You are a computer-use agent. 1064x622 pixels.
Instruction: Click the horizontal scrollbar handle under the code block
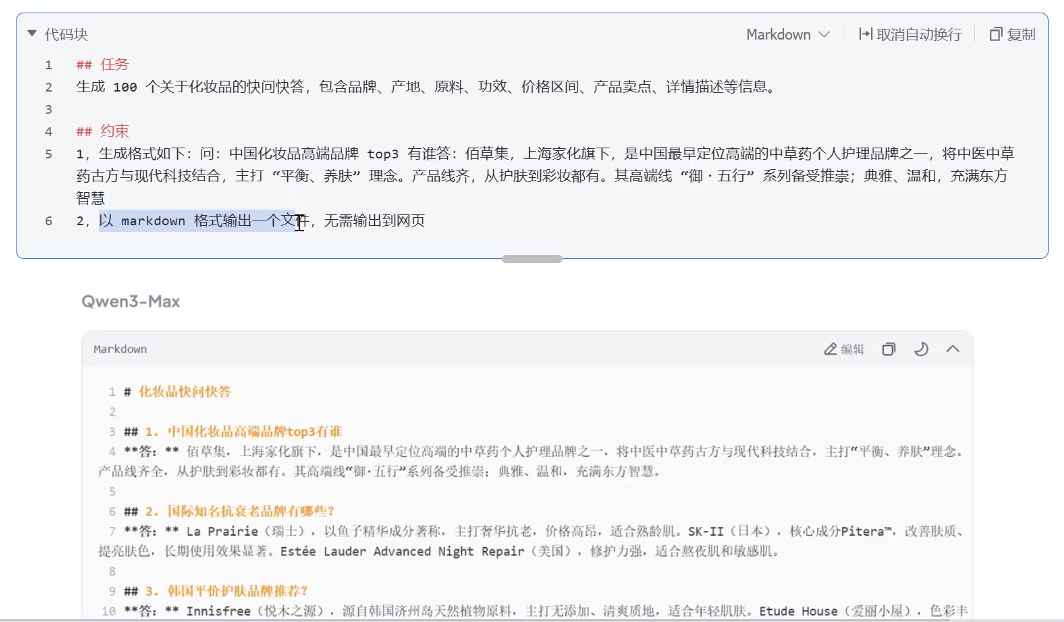[x=532, y=258]
